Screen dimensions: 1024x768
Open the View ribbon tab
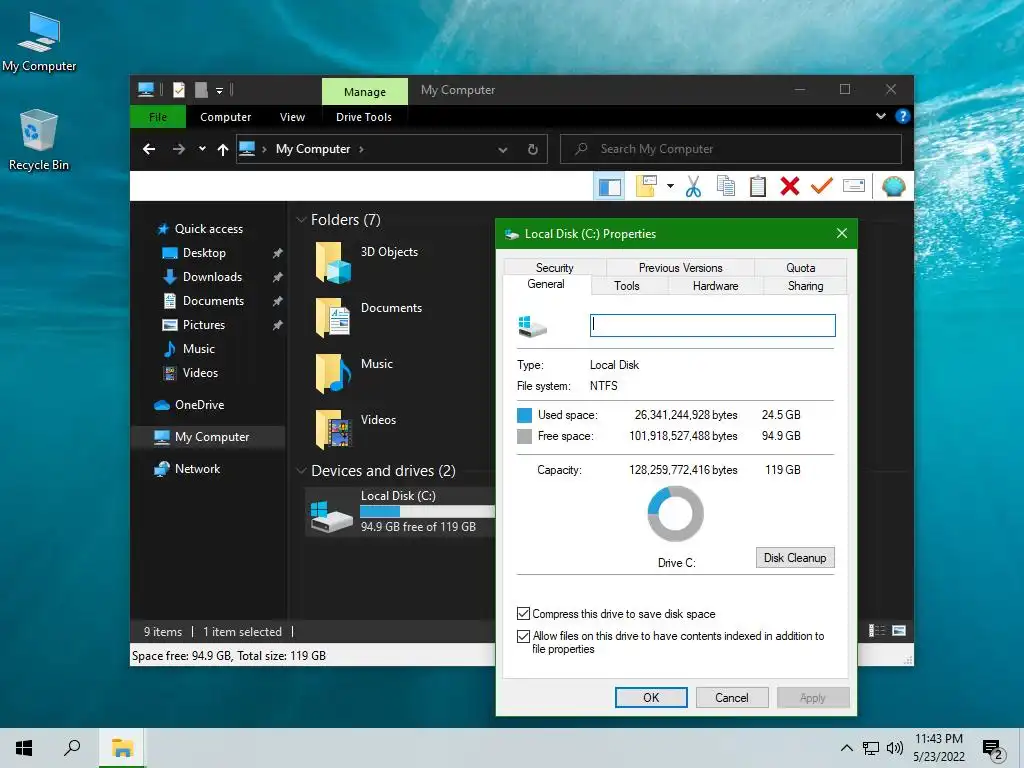pyautogui.click(x=292, y=117)
